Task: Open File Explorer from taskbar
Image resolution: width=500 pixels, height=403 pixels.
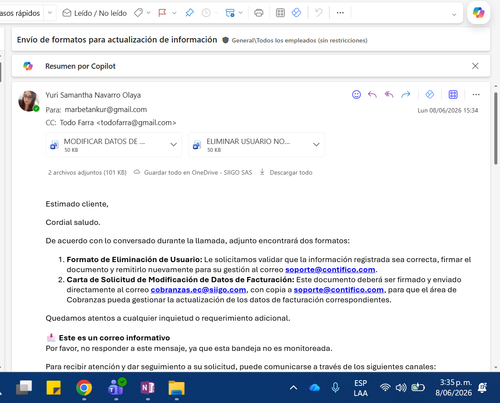Action: (177, 388)
